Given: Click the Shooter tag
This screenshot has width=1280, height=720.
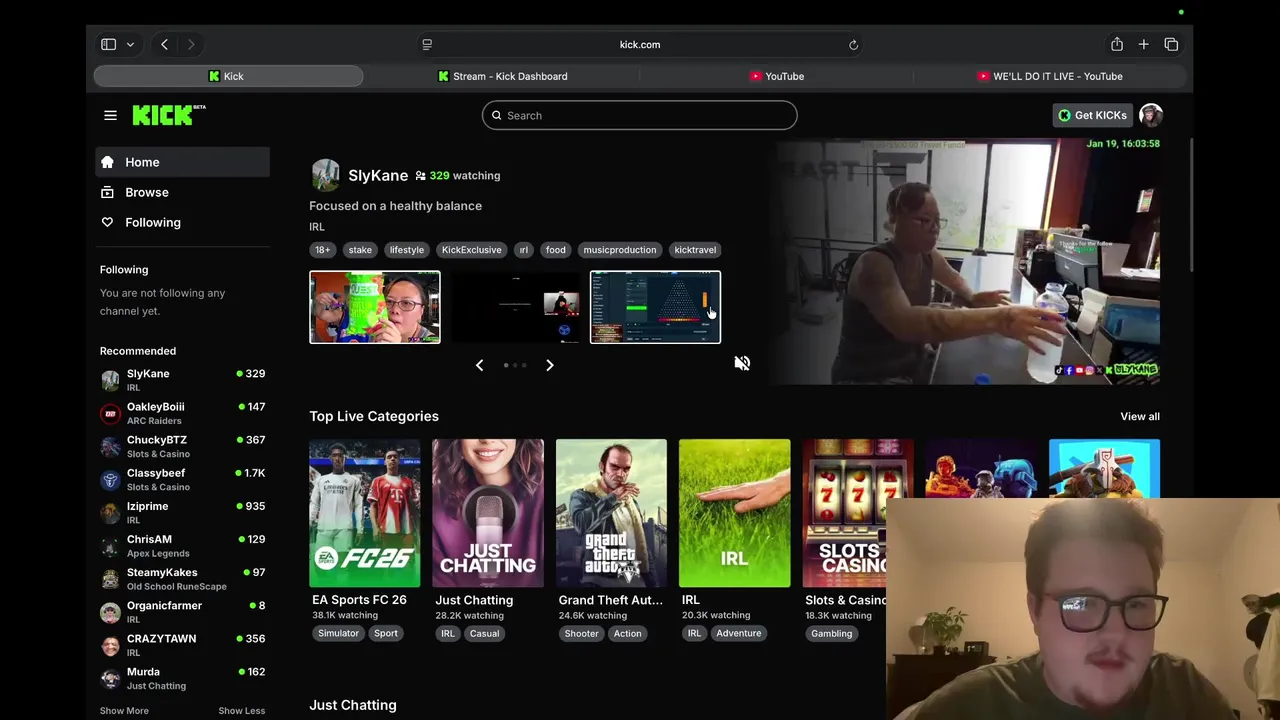Looking at the screenshot, I should [581, 633].
